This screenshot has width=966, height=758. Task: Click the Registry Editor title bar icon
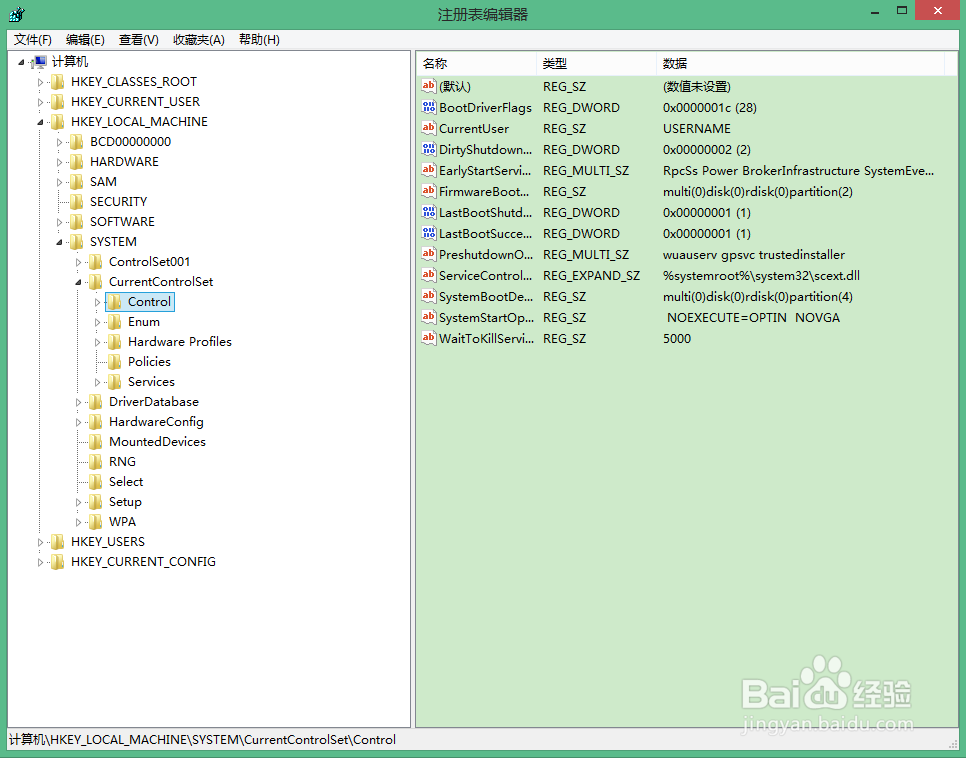coord(17,14)
